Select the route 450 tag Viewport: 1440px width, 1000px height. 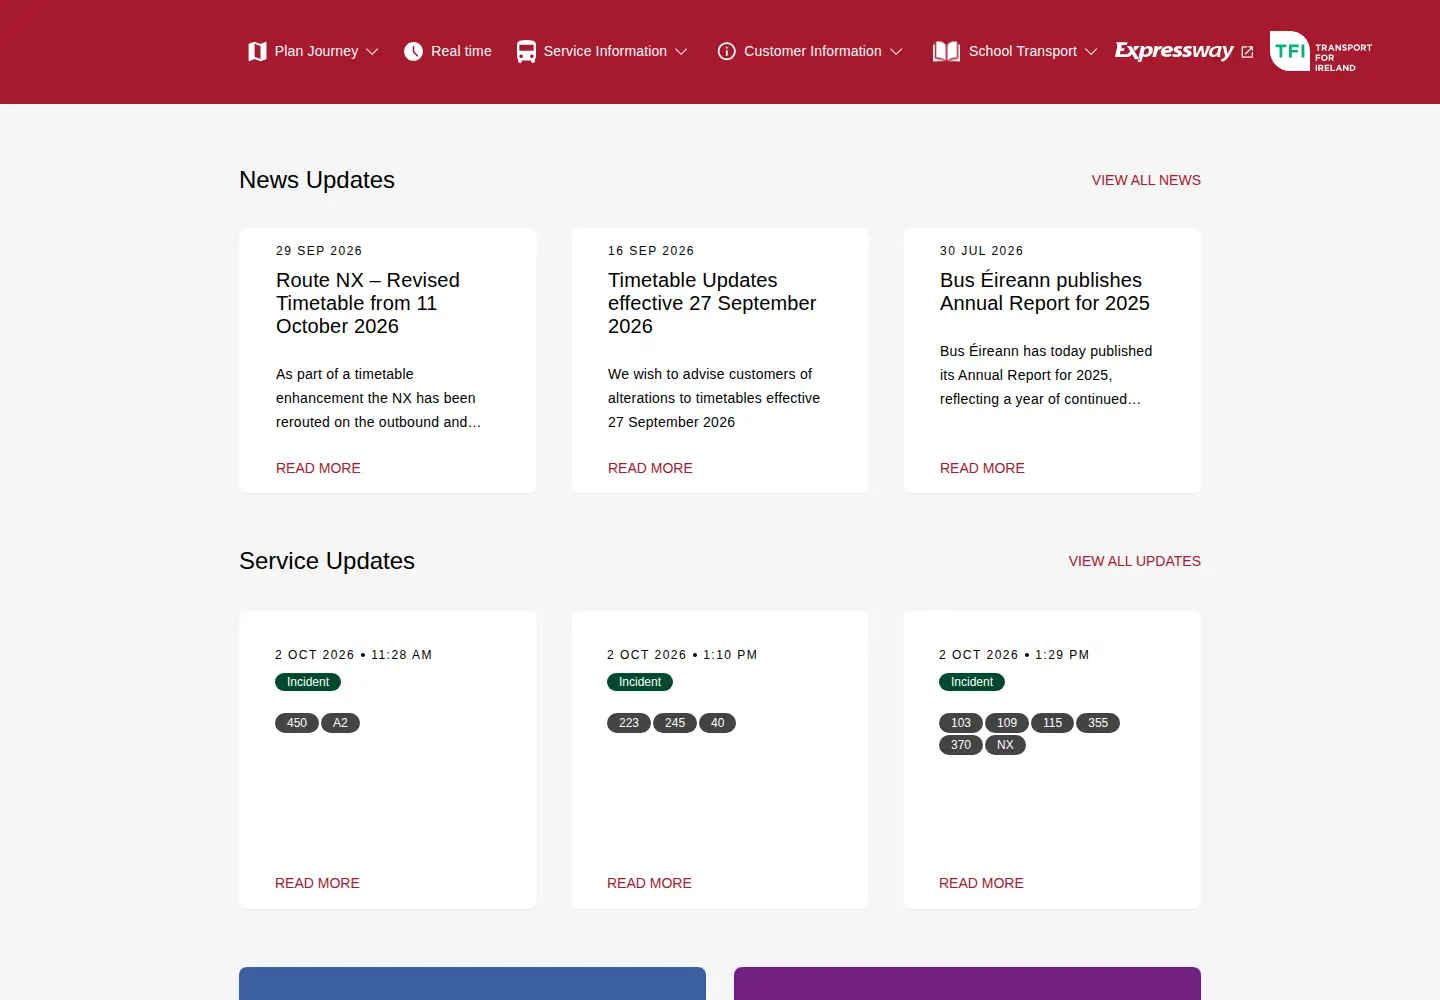tap(297, 723)
